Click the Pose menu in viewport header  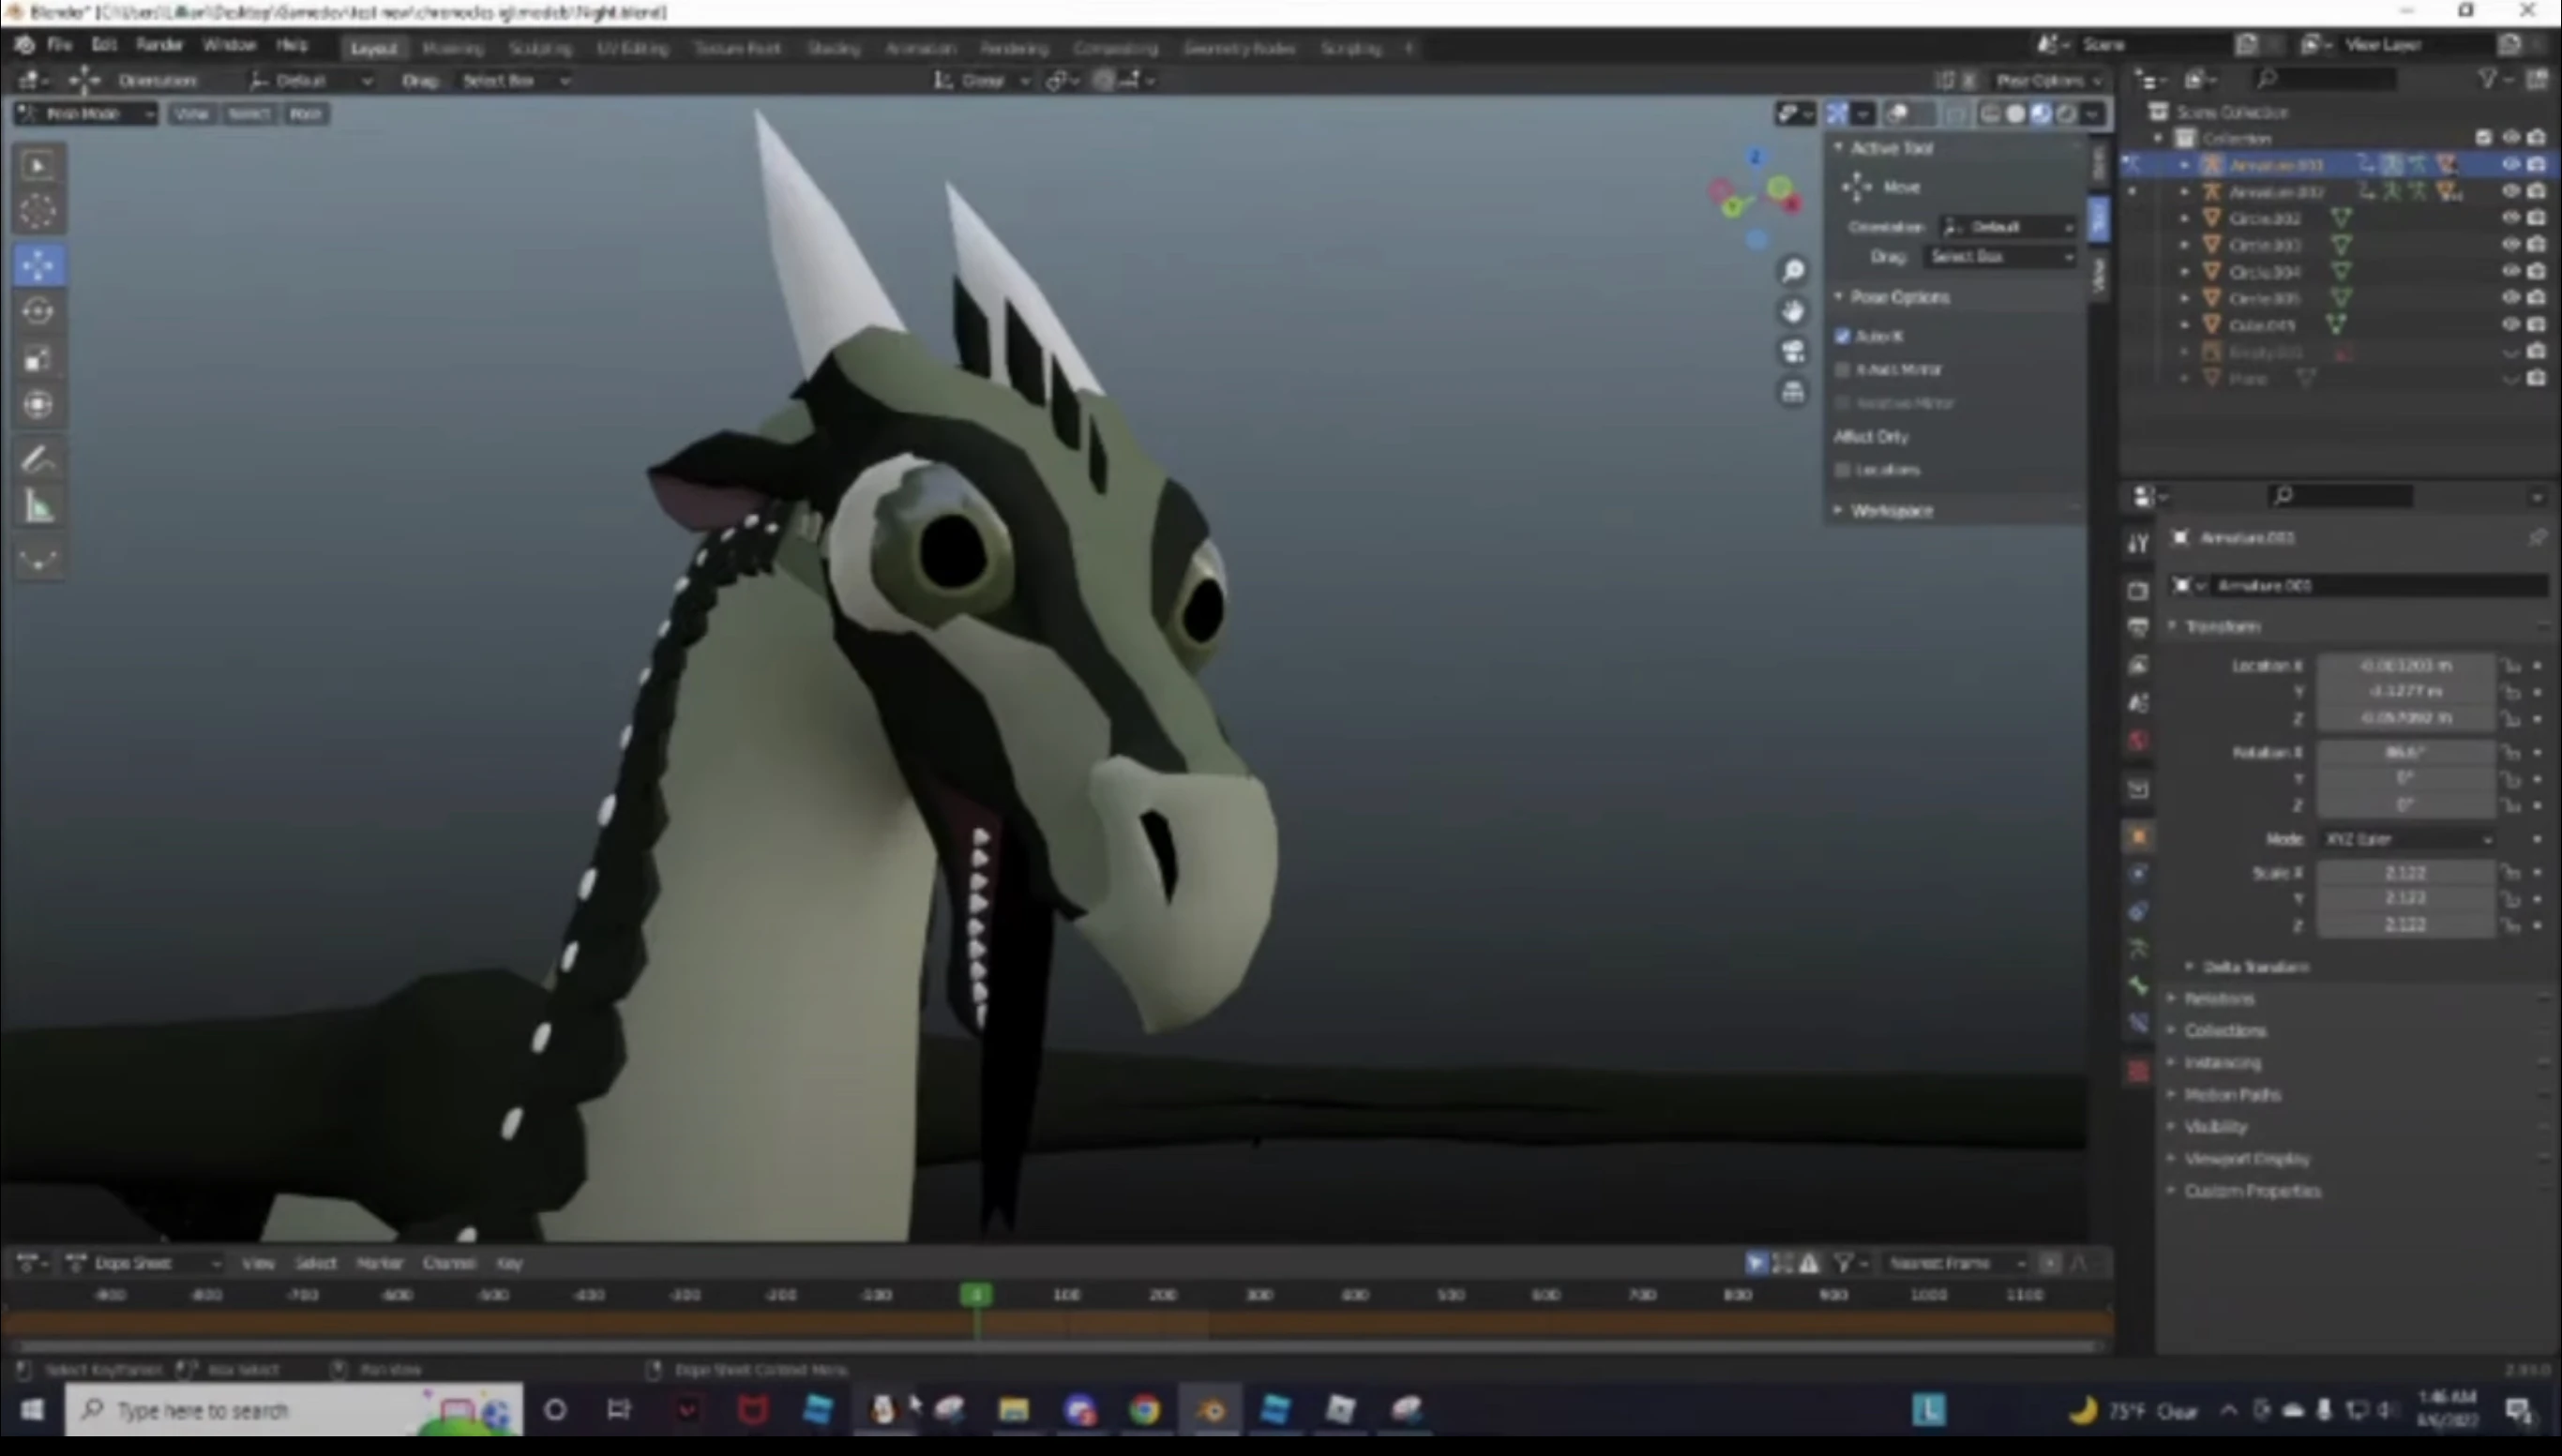pos(305,114)
